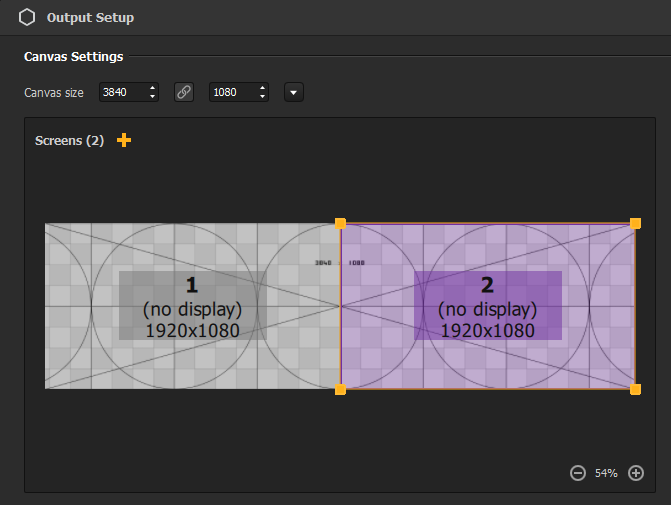Decrease canvas width with down arrow
The height and width of the screenshot is (505, 671).
tap(152, 97)
